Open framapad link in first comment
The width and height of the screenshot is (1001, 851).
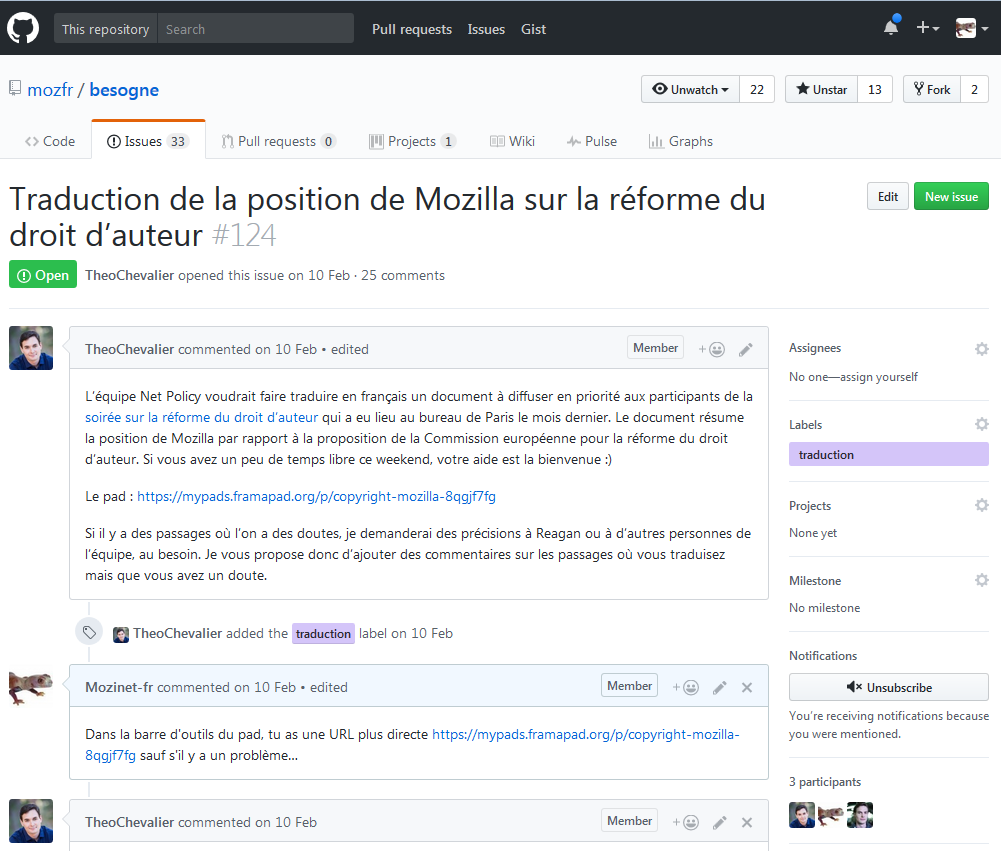[316, 497]
